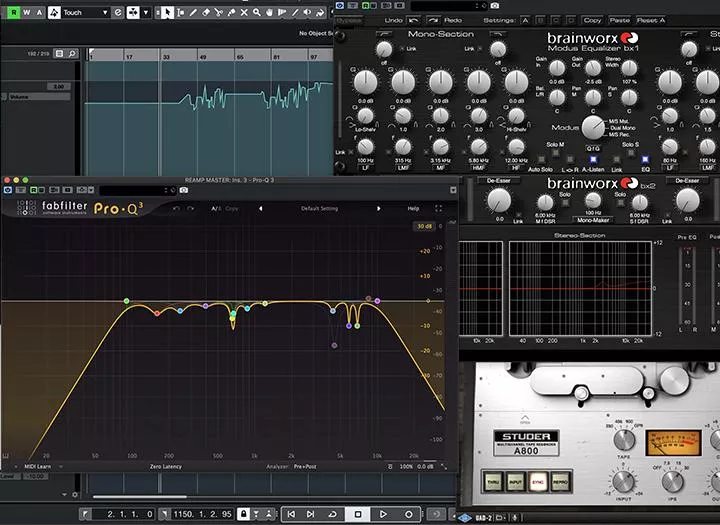Open the Pre+Post analyzer settings

click(305, 467)
